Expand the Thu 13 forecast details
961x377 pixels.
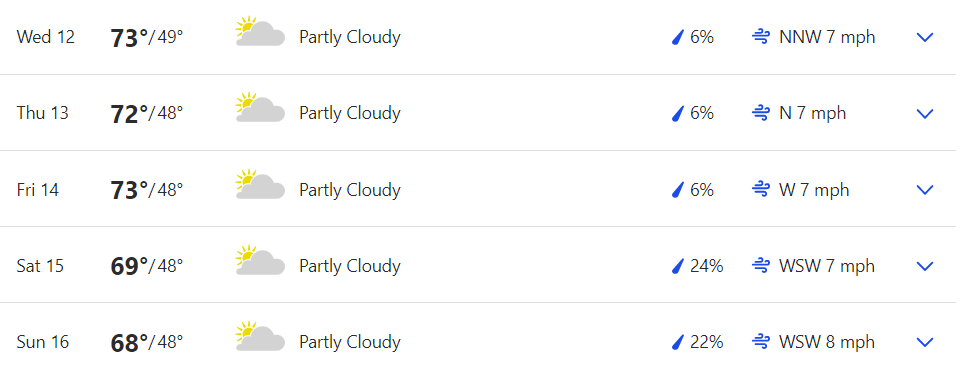click(924, 113)
